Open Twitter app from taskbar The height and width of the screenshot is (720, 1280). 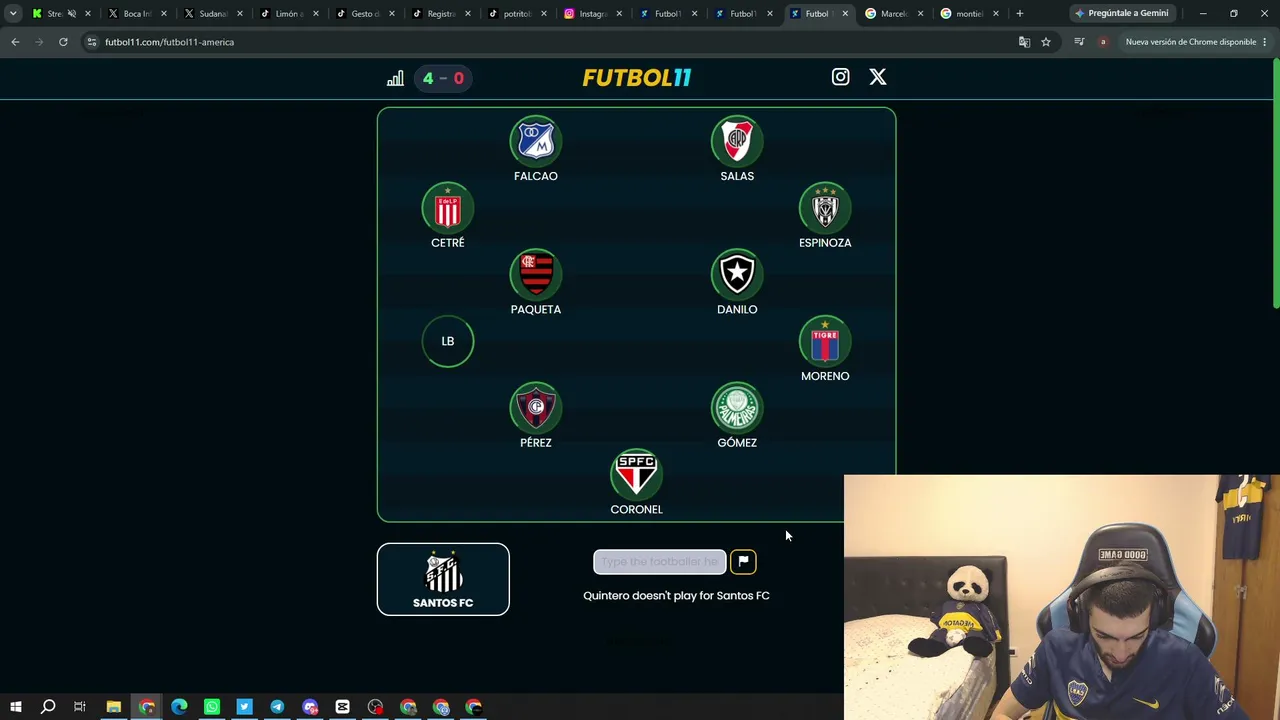point(244,707)
